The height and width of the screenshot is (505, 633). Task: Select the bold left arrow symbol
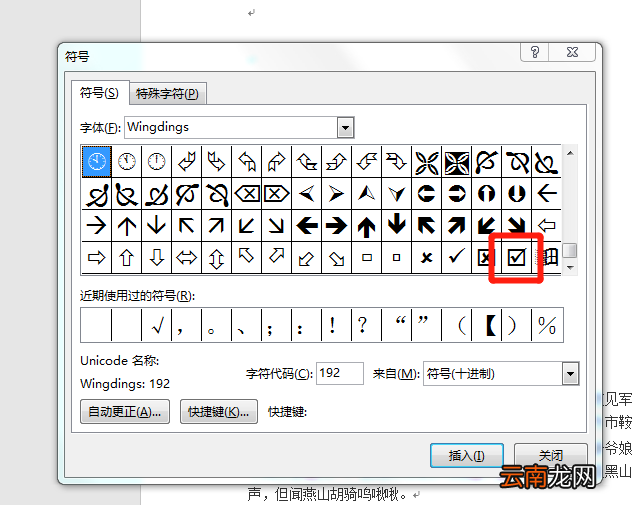tap(307, 225)
